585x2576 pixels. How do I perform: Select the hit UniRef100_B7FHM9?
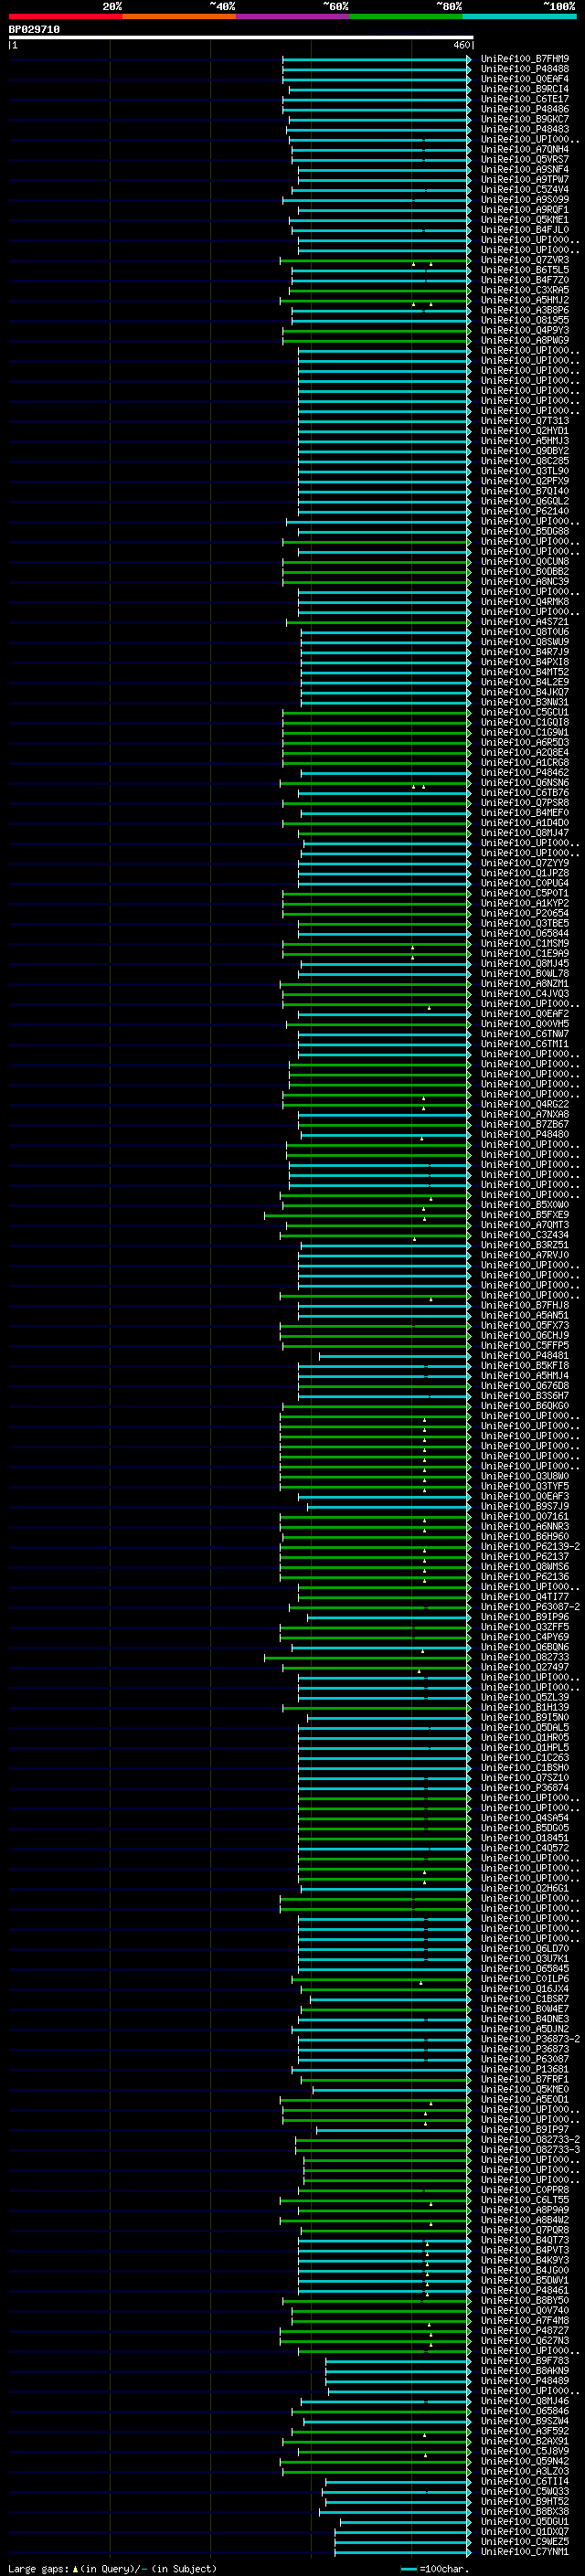point(524,59)
